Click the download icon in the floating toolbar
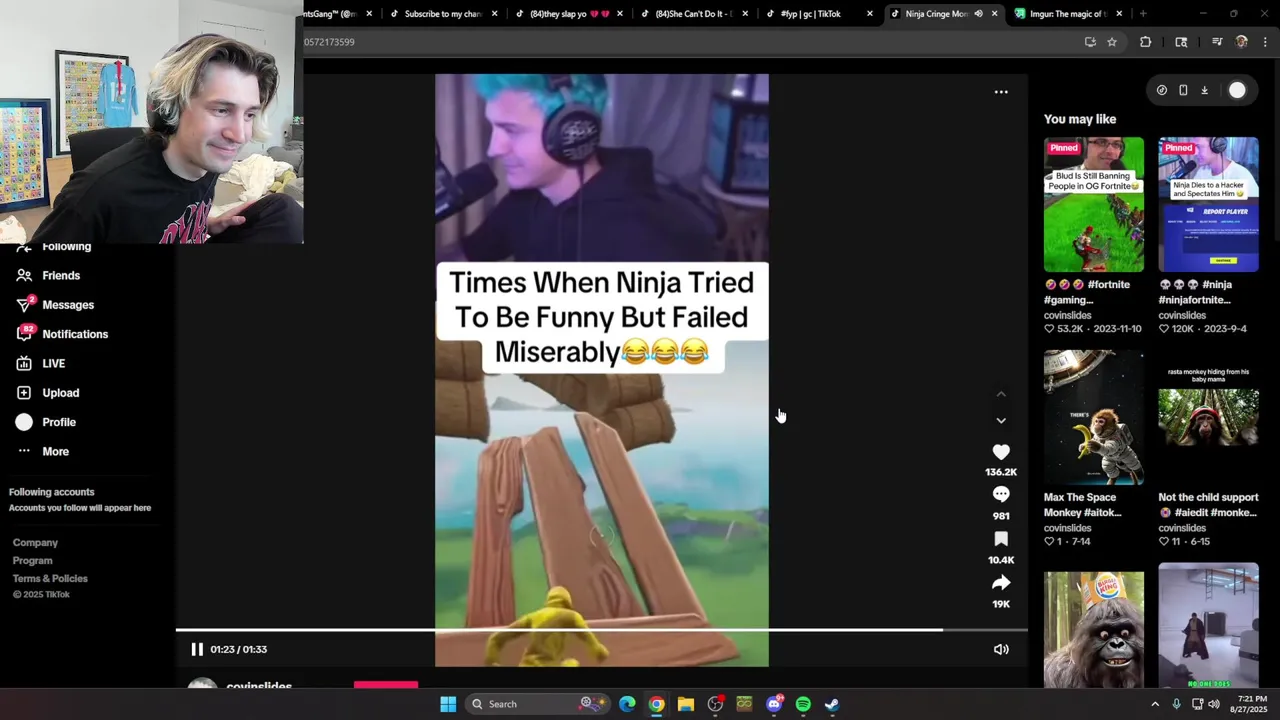This screenshot has height=720, width=1280. click(x=1204, y=90)
